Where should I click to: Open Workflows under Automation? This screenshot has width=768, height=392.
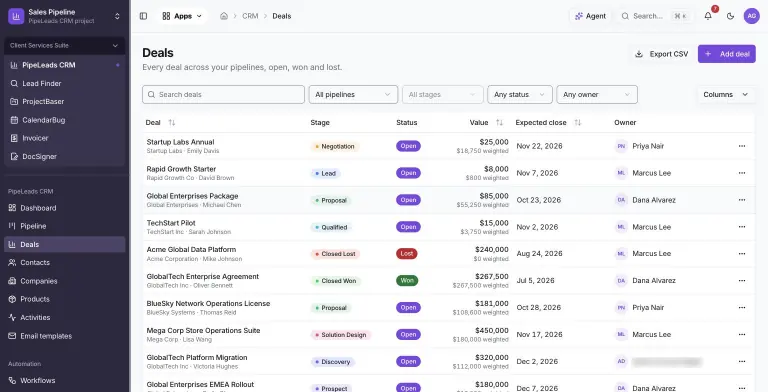click(64, 381)
